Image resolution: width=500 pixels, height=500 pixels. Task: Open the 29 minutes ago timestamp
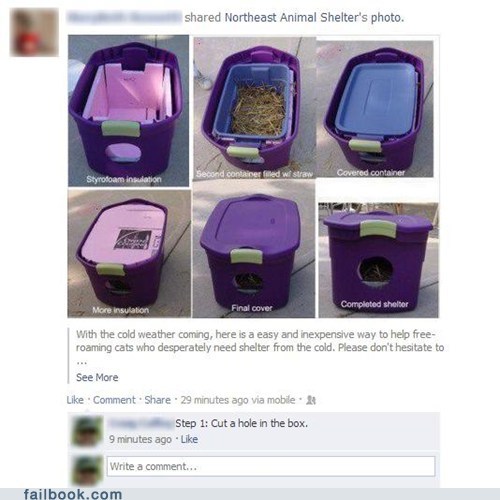pyautogui.click(x=238, y=400)
